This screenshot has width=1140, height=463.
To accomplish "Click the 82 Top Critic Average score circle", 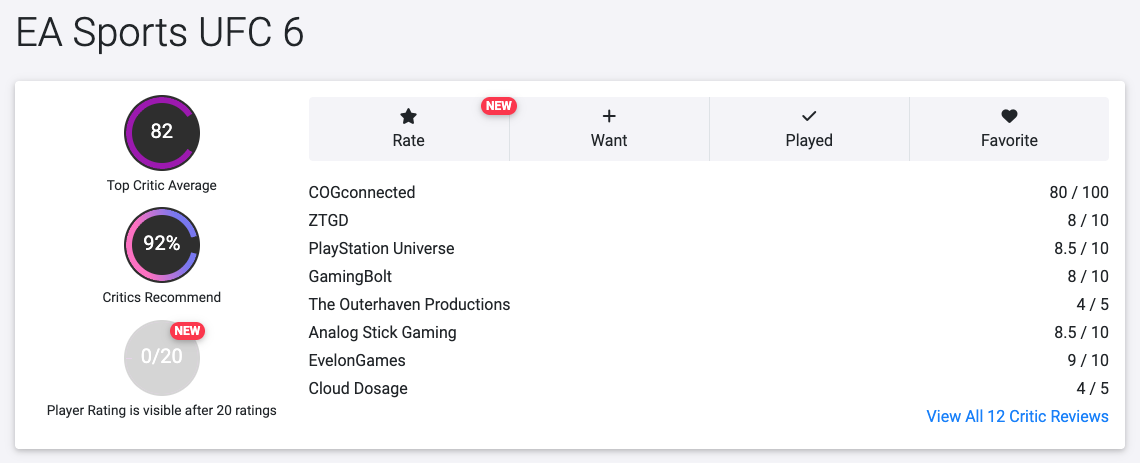I will click(x=161, y=132).
